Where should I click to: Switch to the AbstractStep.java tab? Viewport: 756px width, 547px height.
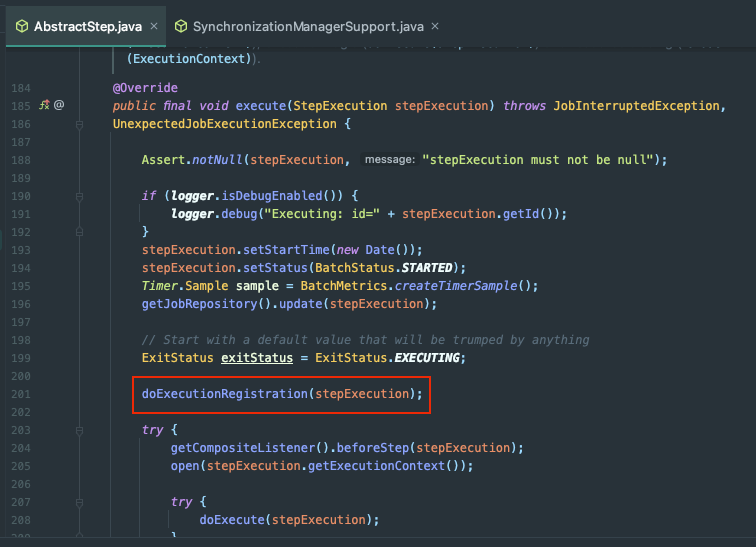click(x=86, y=26)
